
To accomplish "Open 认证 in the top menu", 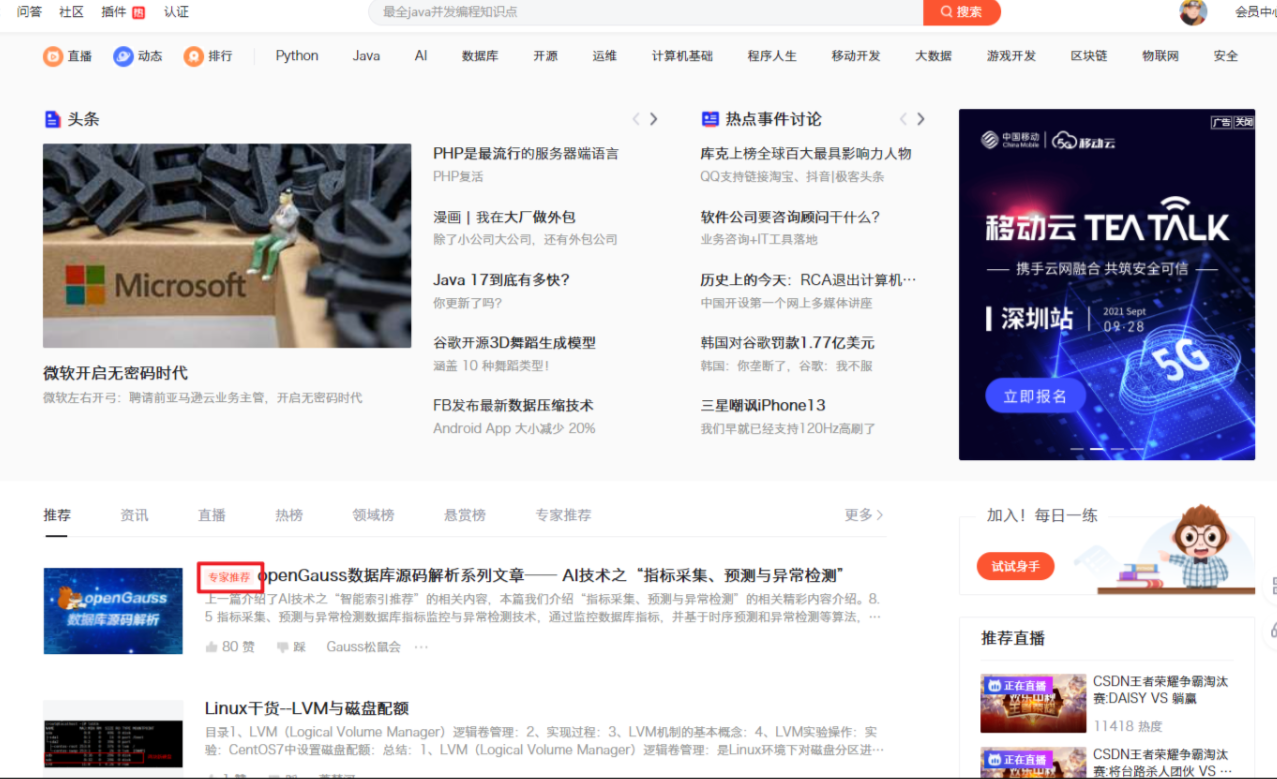I will click(x=176, y=12).
